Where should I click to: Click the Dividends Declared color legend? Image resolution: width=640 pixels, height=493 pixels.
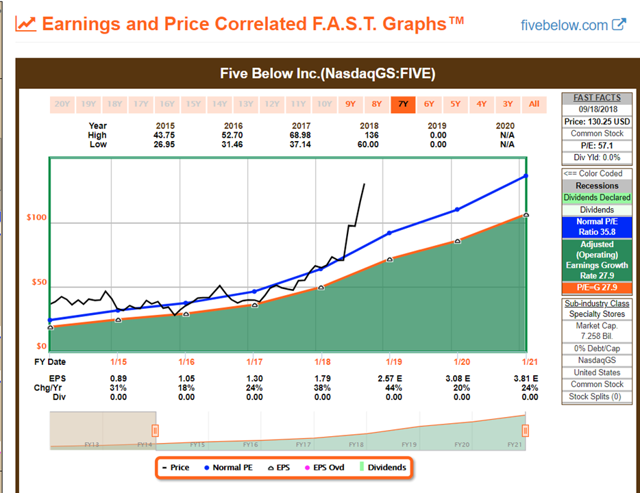tap(597, 198)
